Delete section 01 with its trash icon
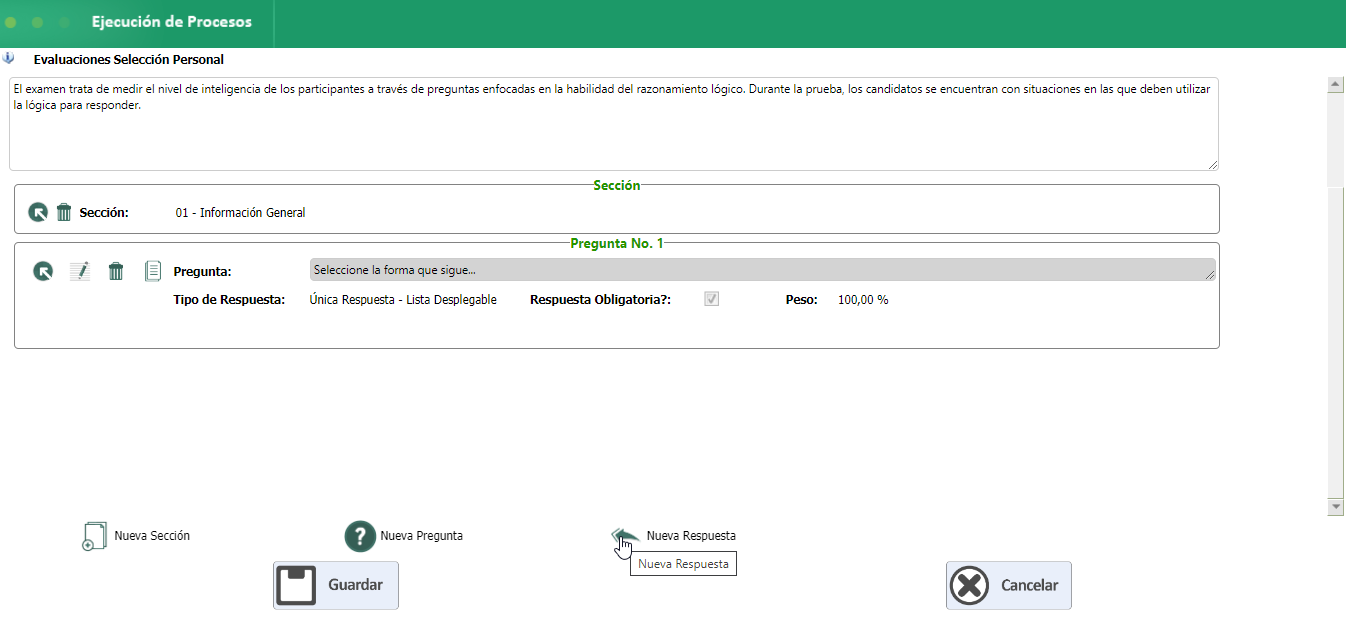1346x644 pixels. tap(64, 212)
